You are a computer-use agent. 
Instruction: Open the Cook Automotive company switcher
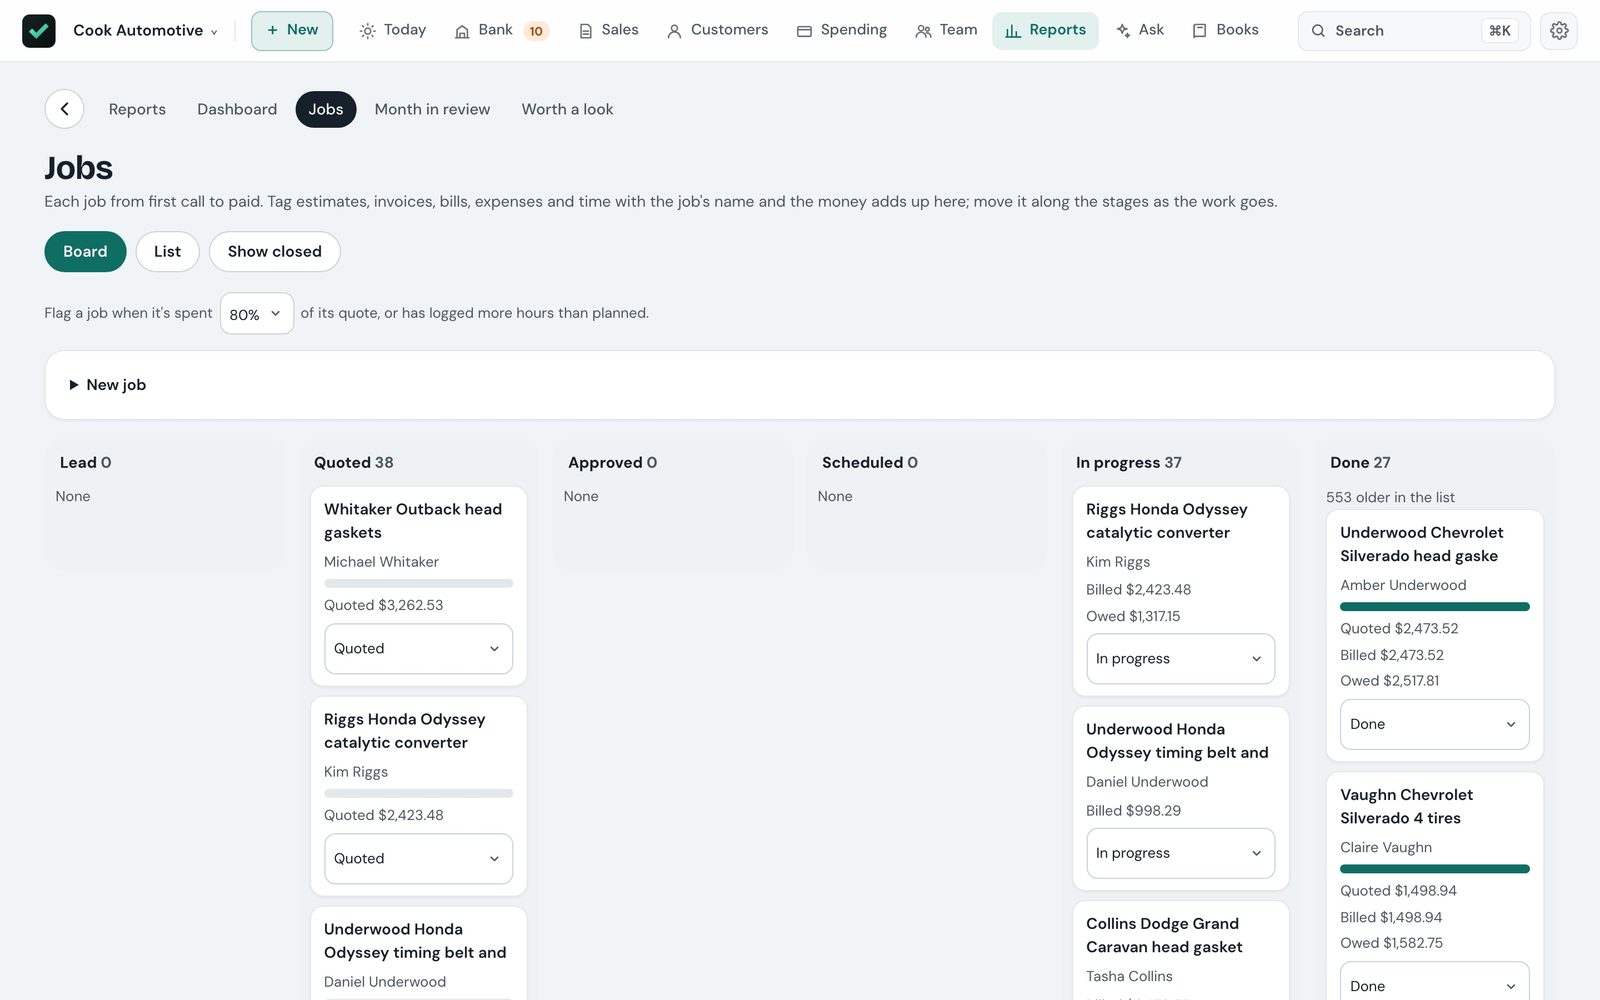coord(146,31)
